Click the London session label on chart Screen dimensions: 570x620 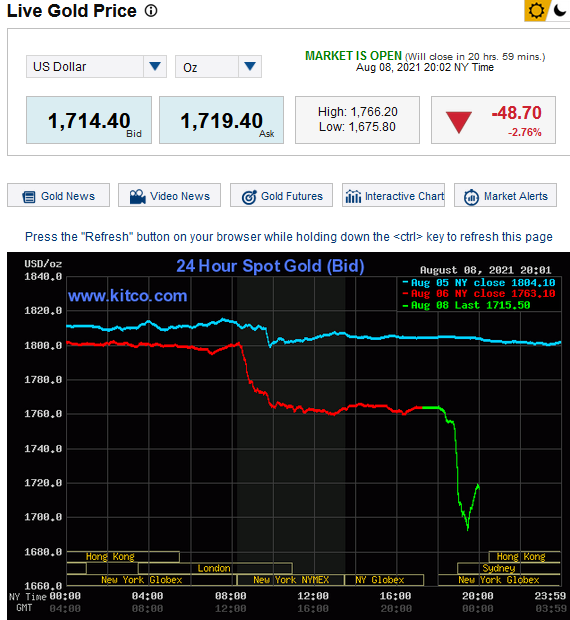[x=214, y=568]
